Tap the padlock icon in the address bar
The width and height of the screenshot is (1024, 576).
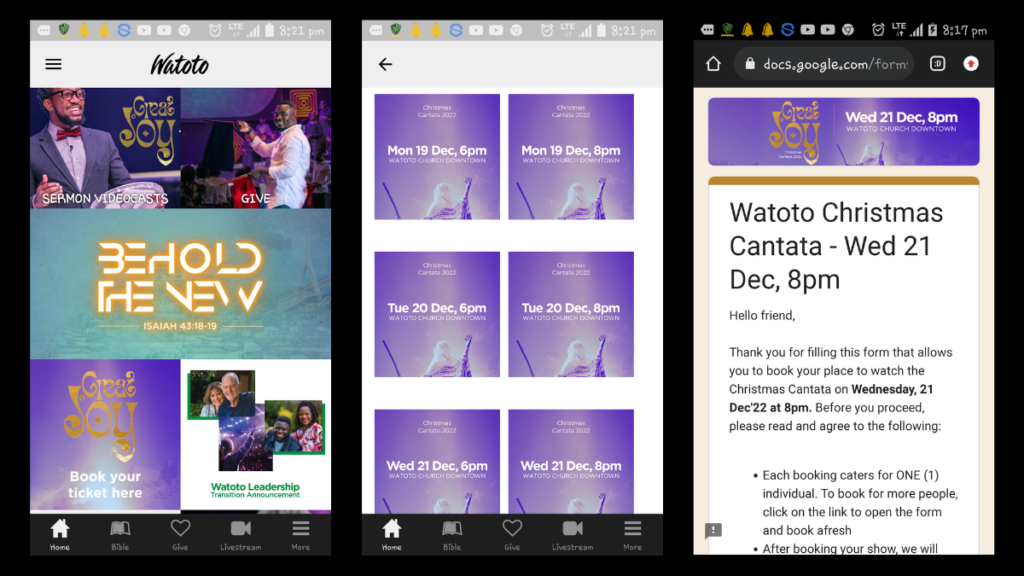(x=750, y=63)
